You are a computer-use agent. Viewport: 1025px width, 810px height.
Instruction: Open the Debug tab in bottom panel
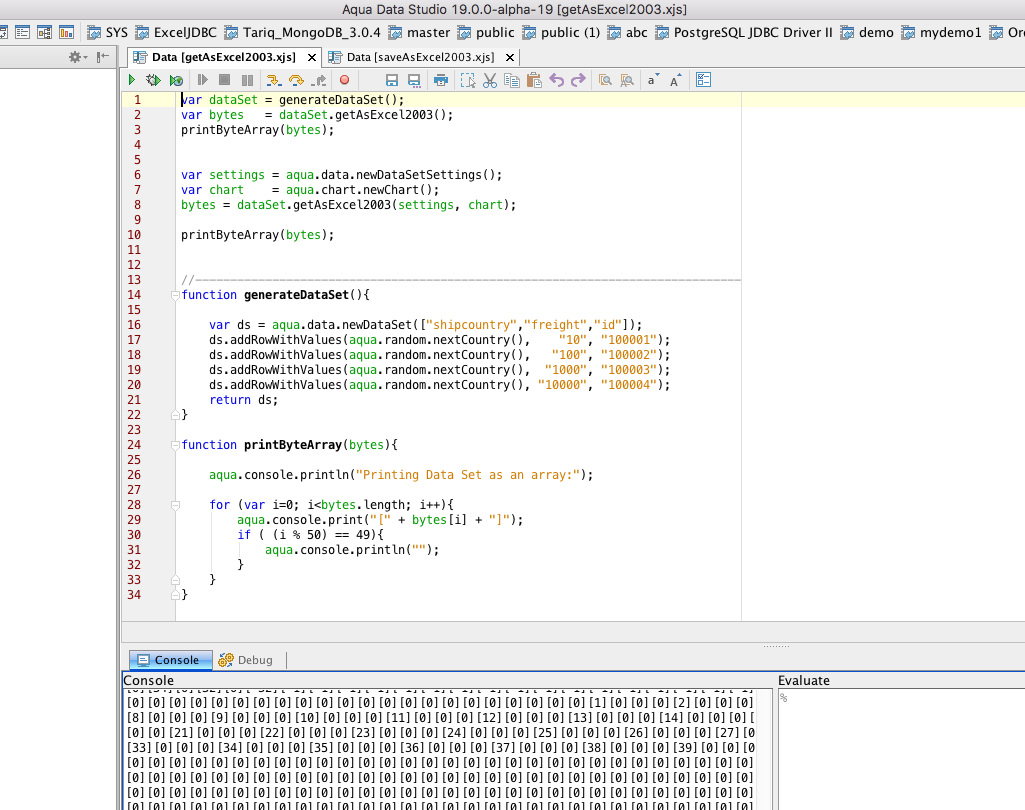[x=246, y=660]
